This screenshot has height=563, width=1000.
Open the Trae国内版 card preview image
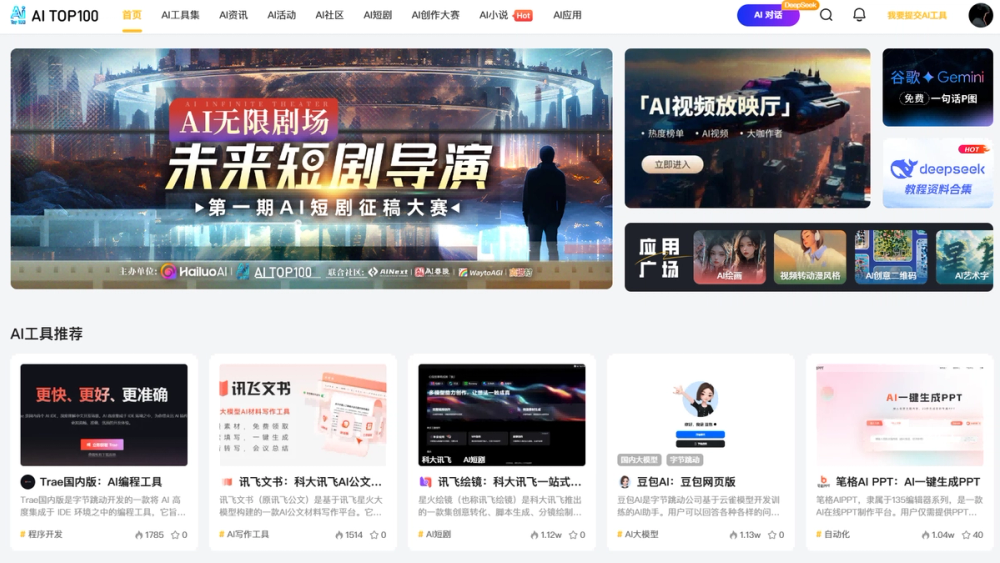click(x=104, y=415)
